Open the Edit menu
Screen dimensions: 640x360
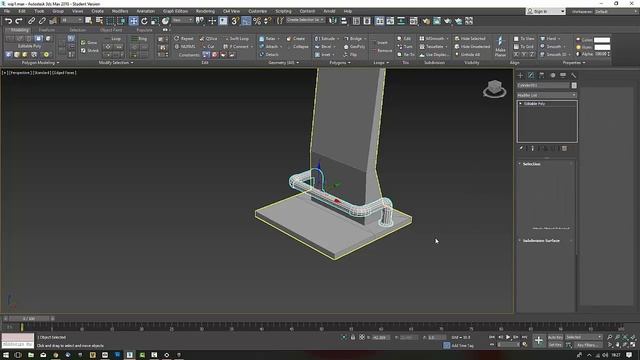point(22,11)
